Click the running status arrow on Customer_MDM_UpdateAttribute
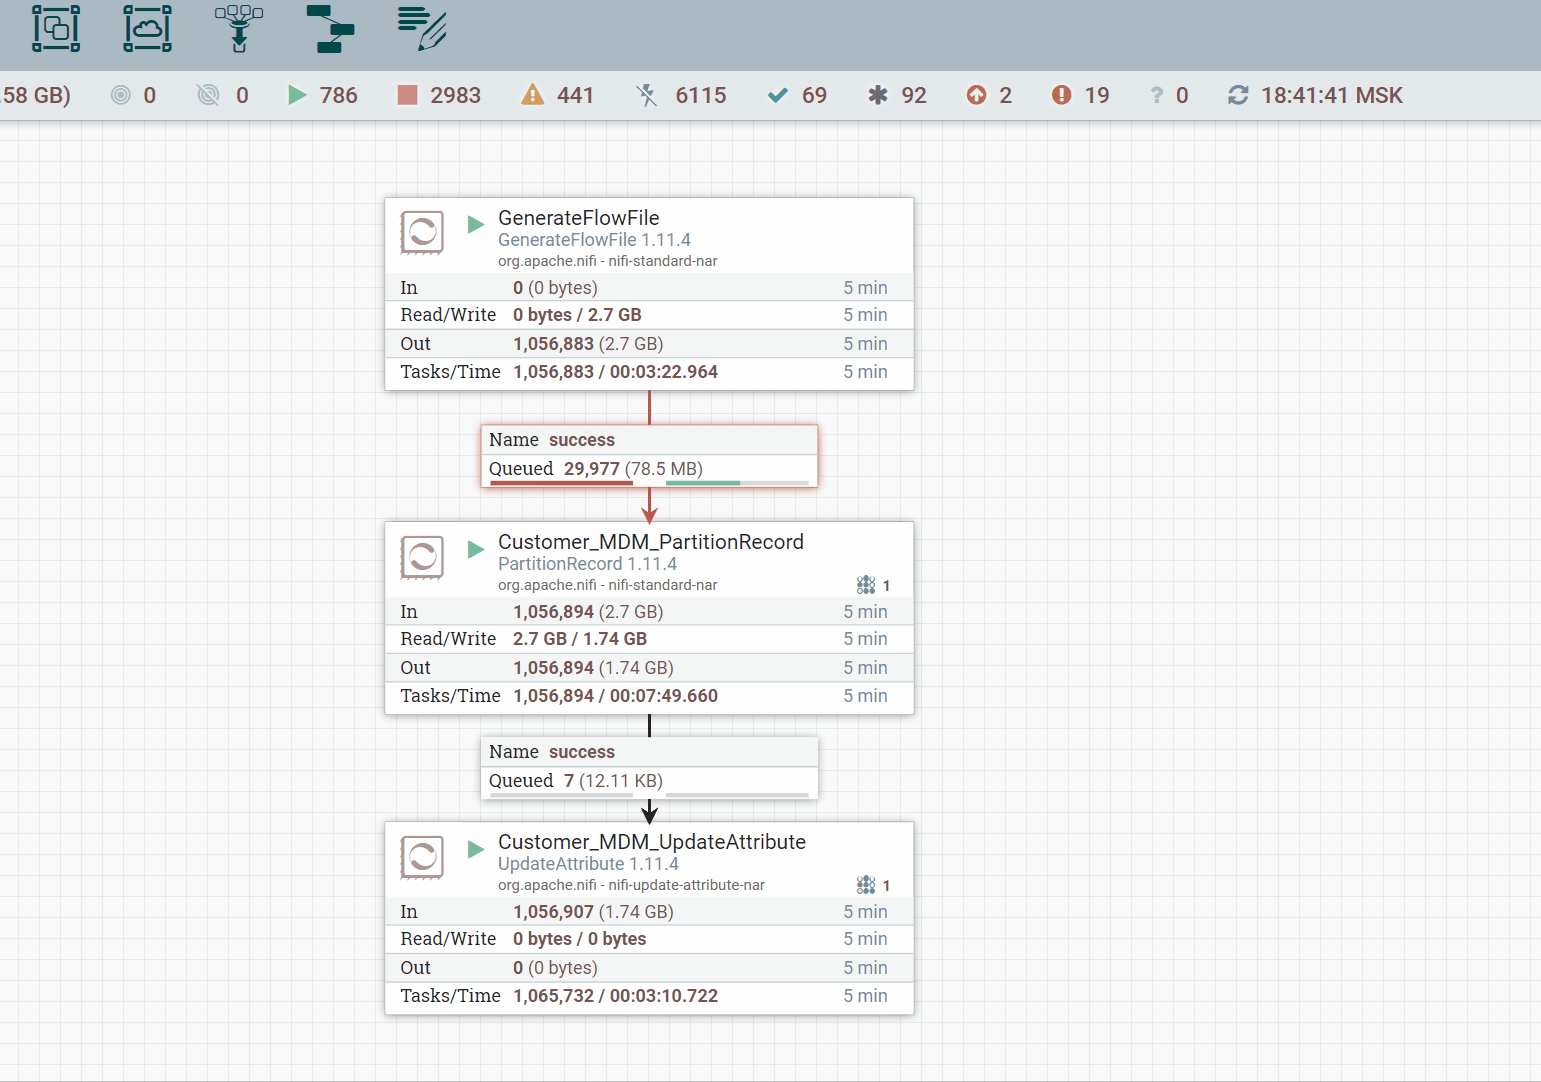The image size is (1541, 1082). coord(476,848)
